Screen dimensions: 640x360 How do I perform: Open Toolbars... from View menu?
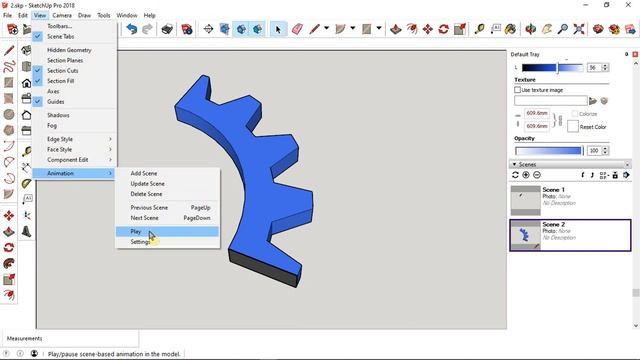point(59,26)
